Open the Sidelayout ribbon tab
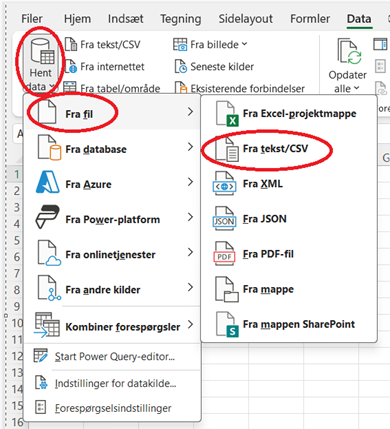 246,19
